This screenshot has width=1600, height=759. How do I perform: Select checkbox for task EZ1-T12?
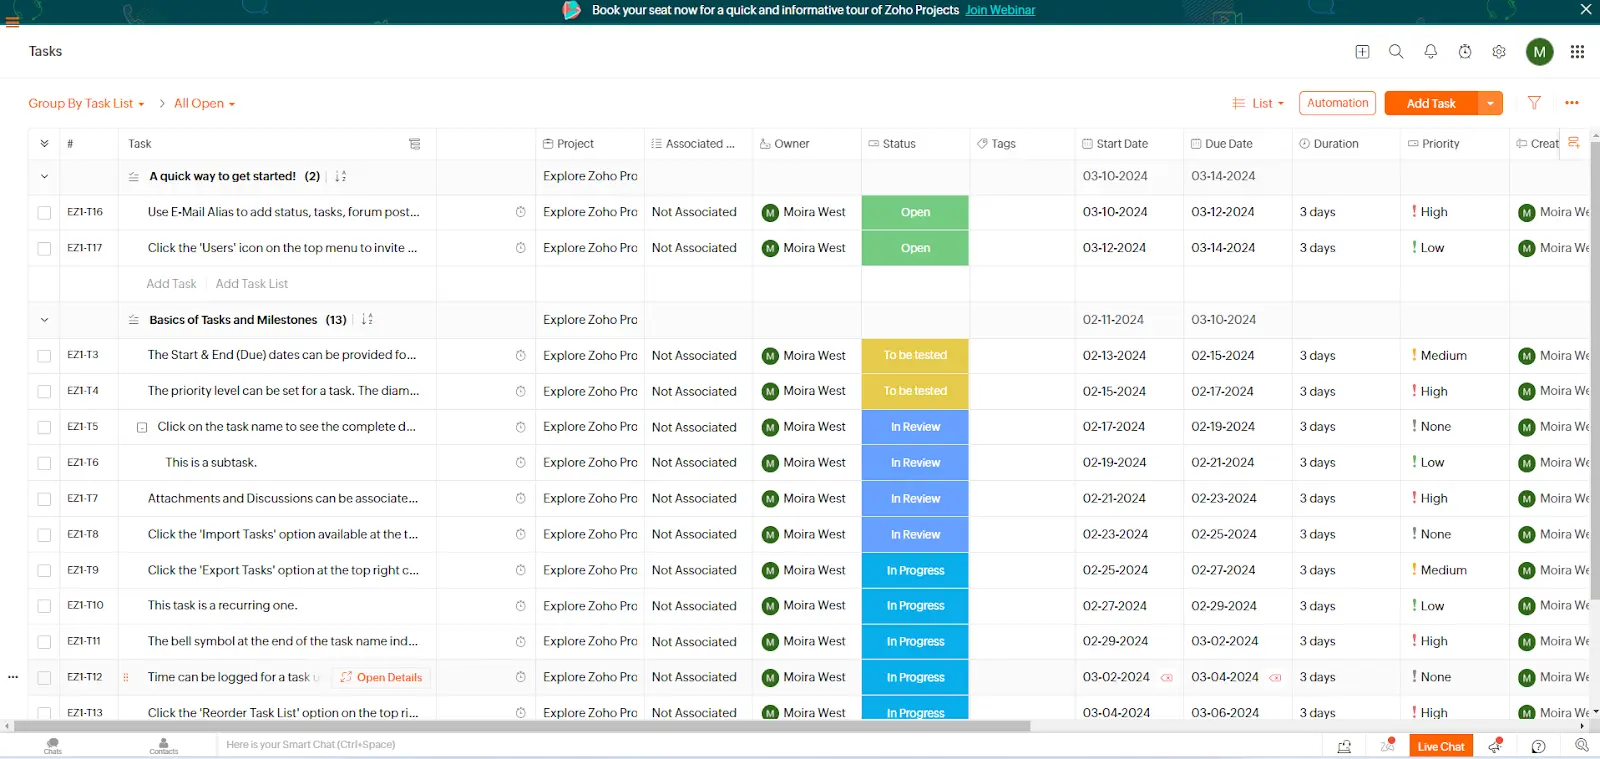(x=44, y=678)
